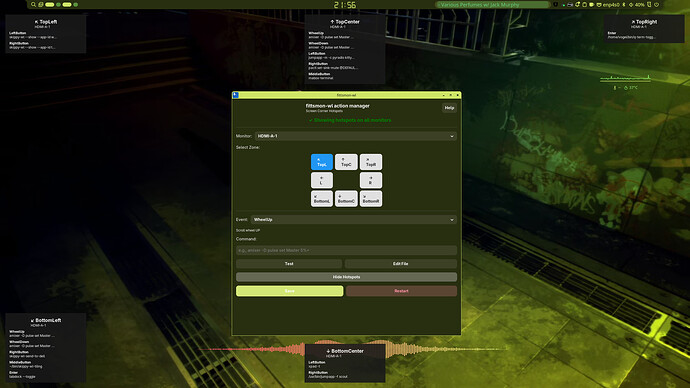Click the Test button
The width and height of the screenshot is (690, 388).
(x=289, y=264)
